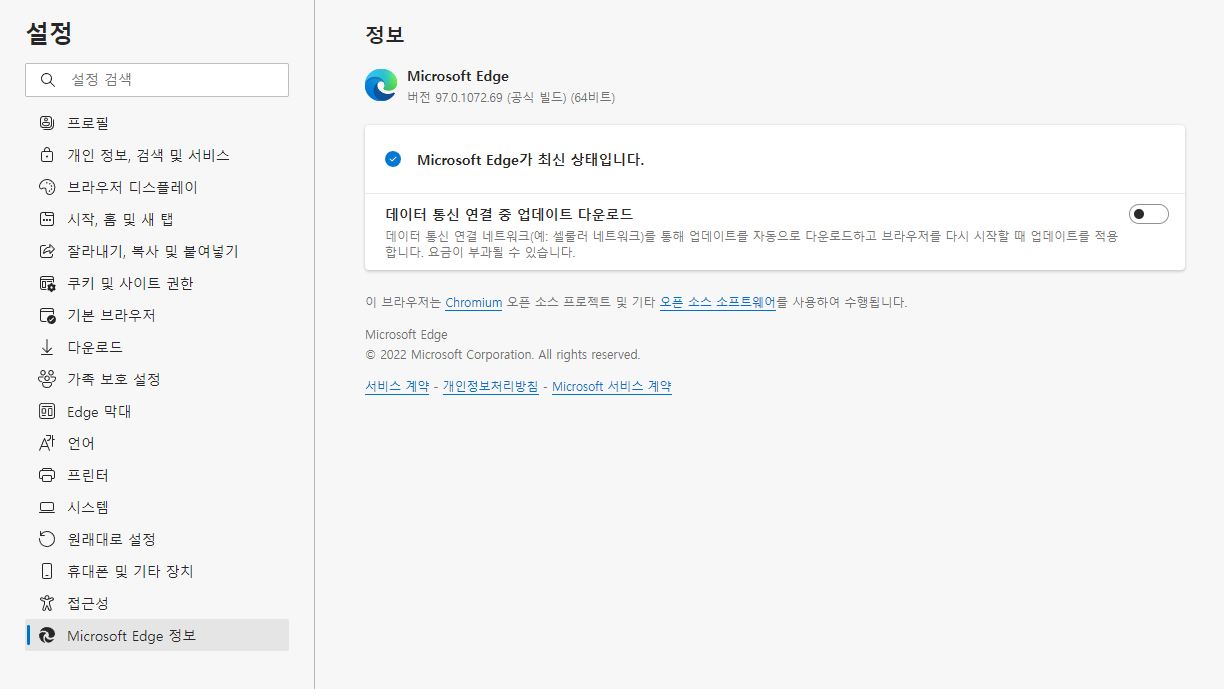Viewport: 1224px width, 689px height.
Task: Open 접근성 settings
Action: click(x=157, y=603)
